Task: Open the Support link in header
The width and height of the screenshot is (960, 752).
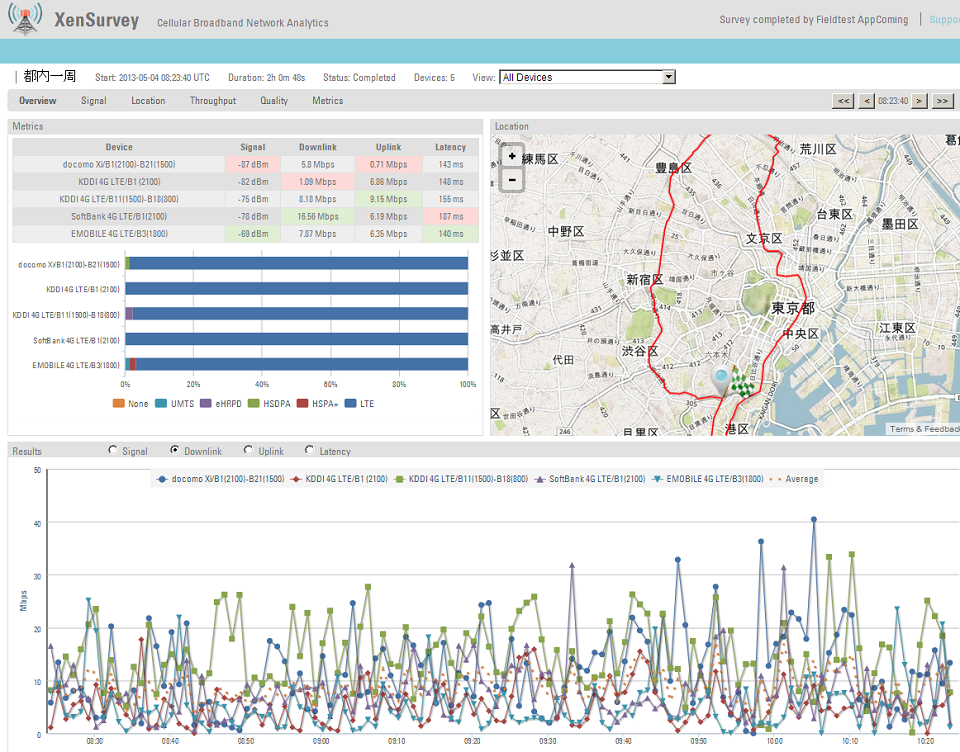Action: [x=944, y=20]
